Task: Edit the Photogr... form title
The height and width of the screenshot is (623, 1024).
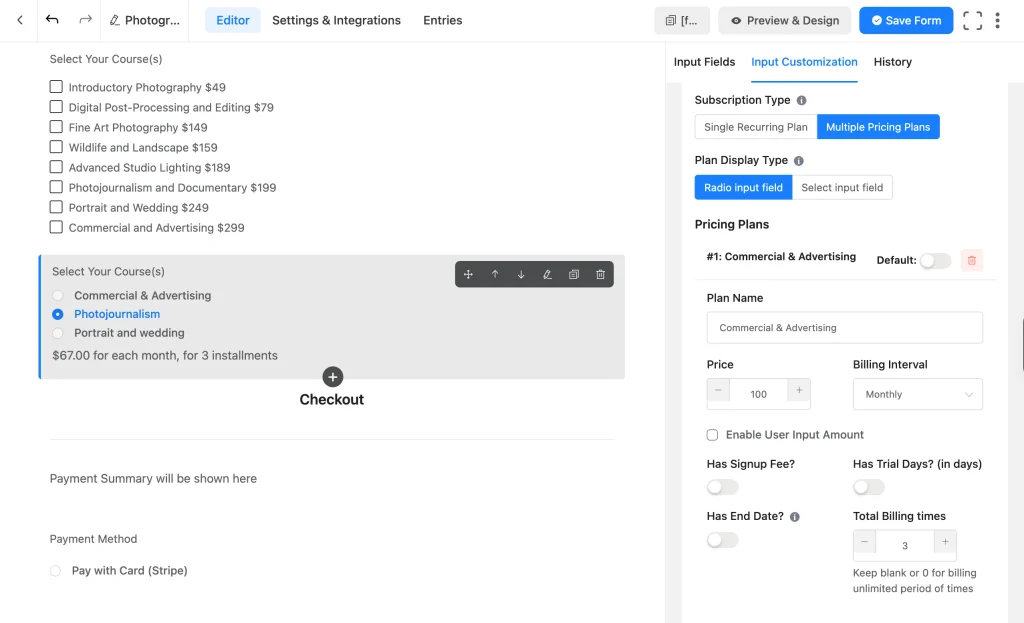Action: (x=144, y=20)
